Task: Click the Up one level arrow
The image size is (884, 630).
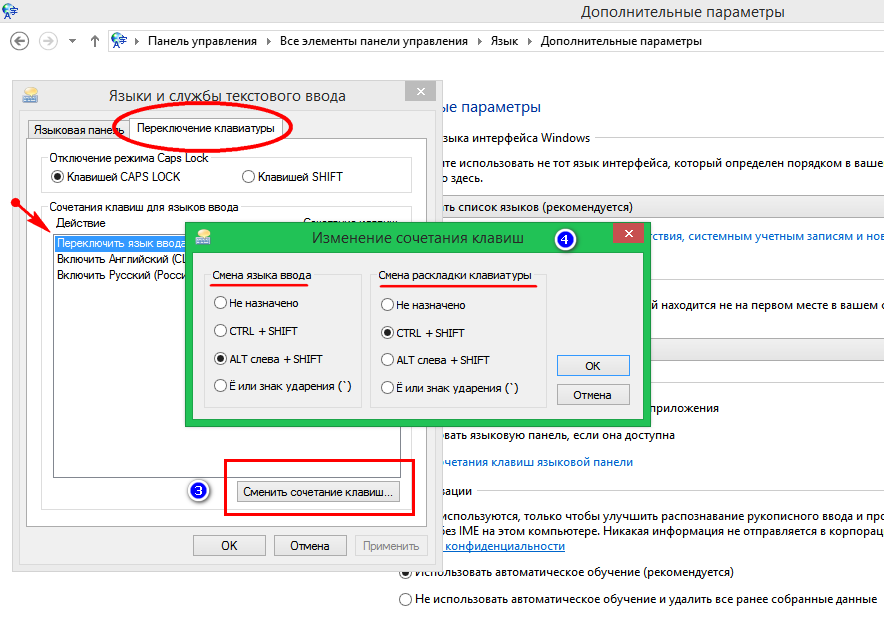Action: pyautogui.click(x=95, y=41)
